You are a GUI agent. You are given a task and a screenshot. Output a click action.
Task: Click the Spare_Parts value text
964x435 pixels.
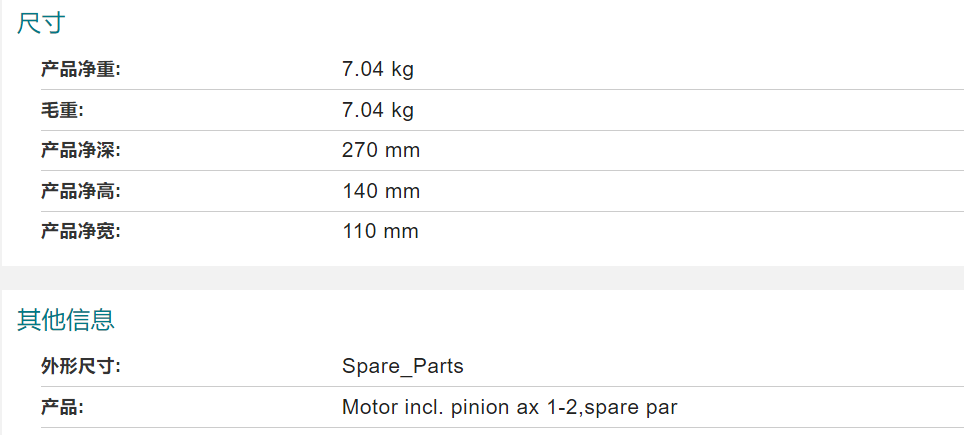(x=403, y=367)
